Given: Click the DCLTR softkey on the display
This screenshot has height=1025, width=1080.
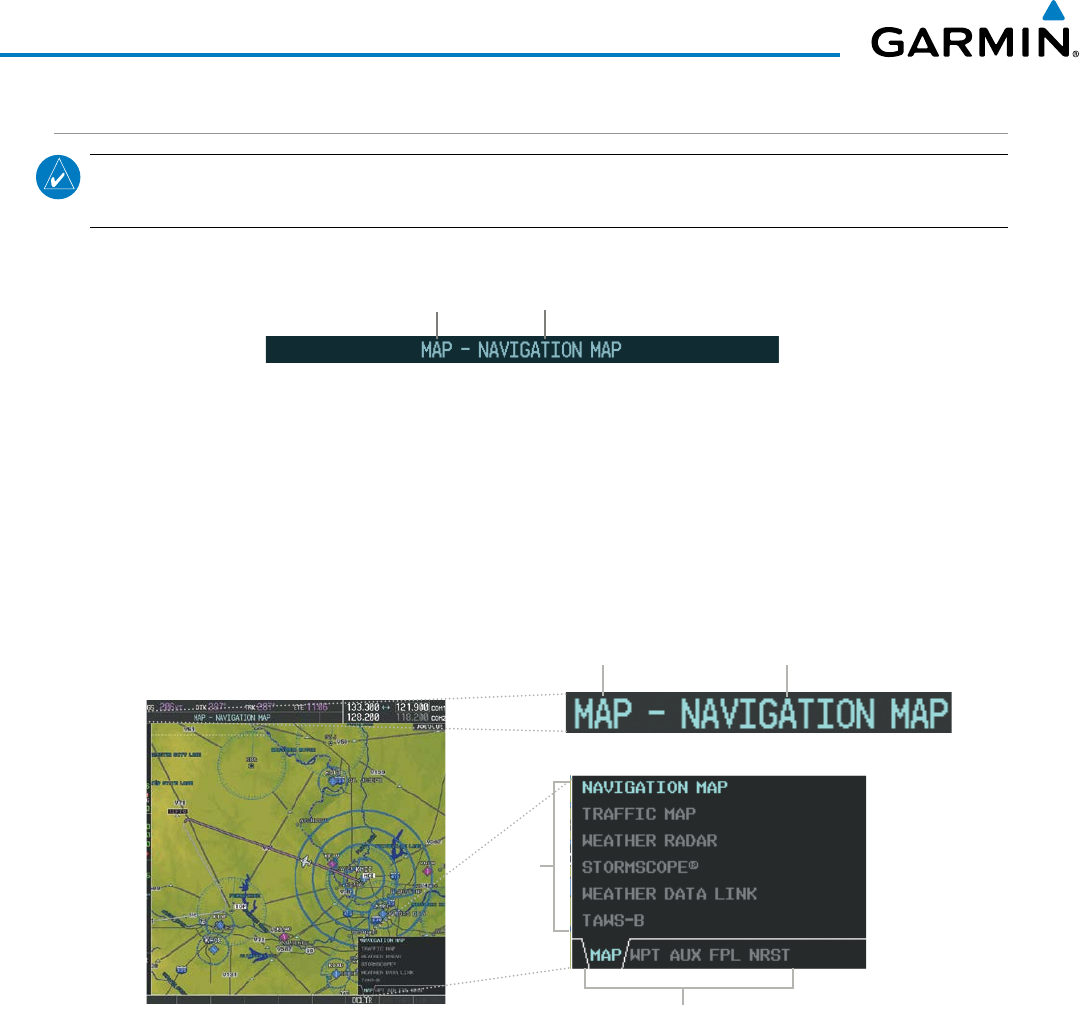Looking at the screenshot, I should [x=362, y=1000].
